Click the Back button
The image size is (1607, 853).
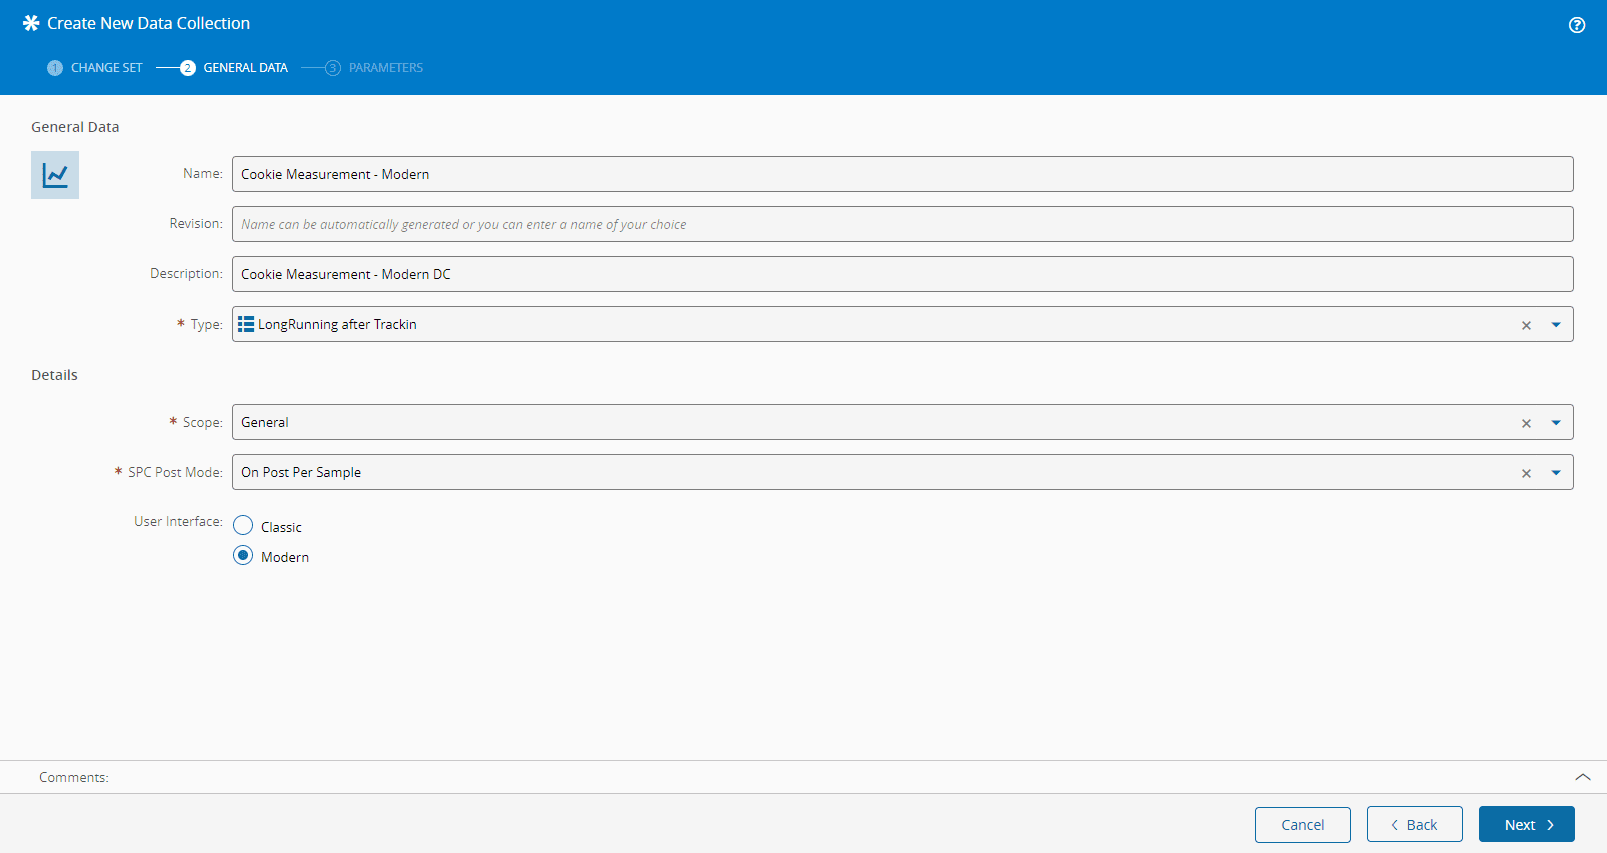1415,825
